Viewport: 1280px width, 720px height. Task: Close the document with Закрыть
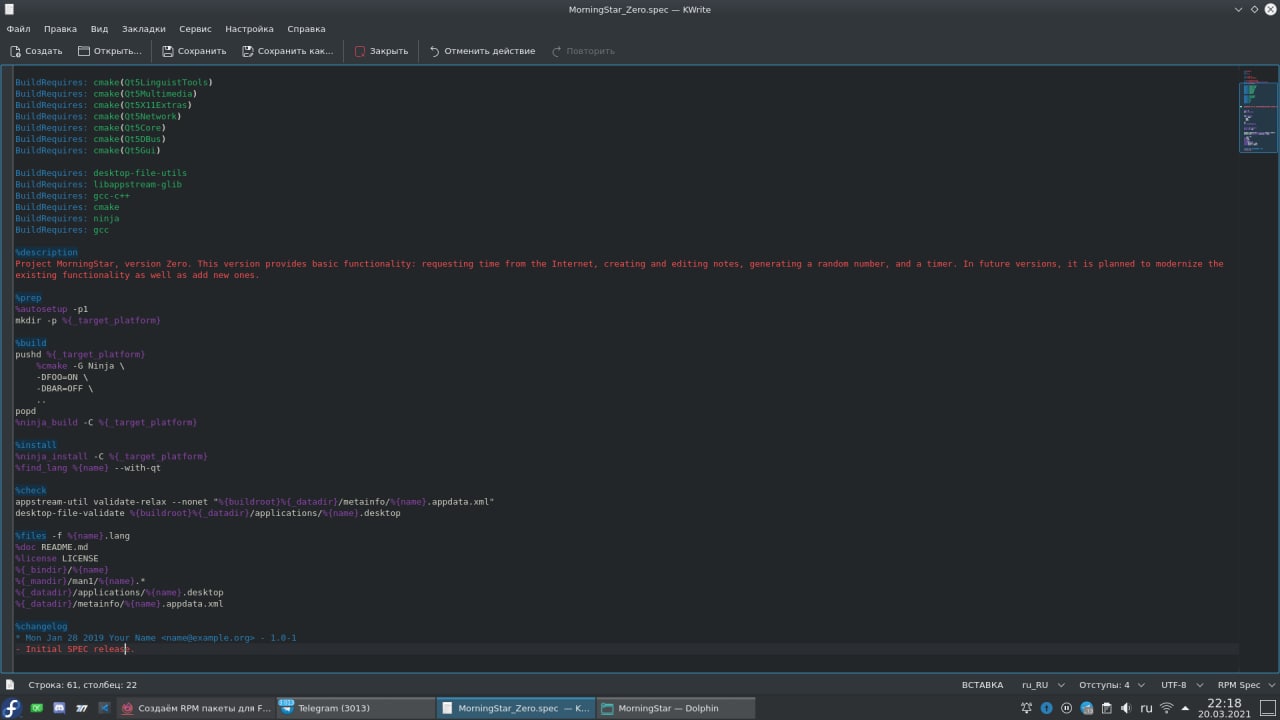pos(381,51)
